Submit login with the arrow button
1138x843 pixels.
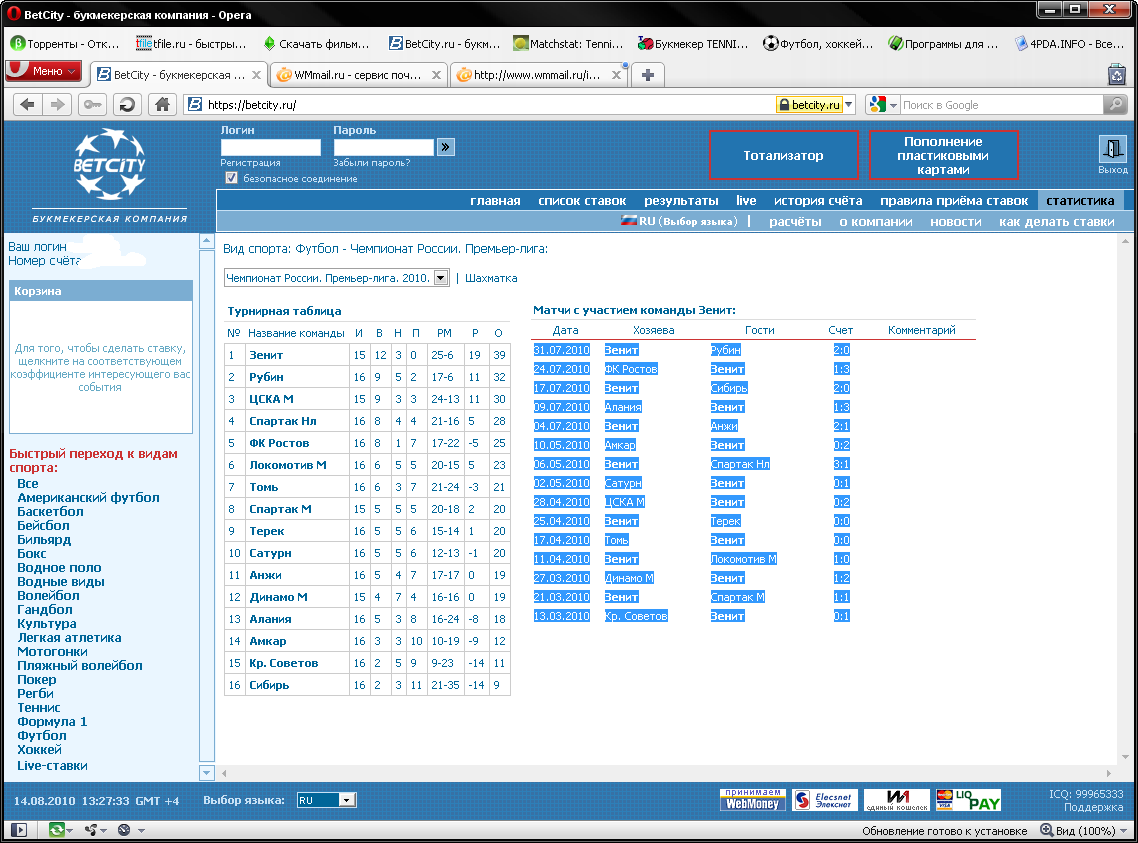(x=446, y=147)
